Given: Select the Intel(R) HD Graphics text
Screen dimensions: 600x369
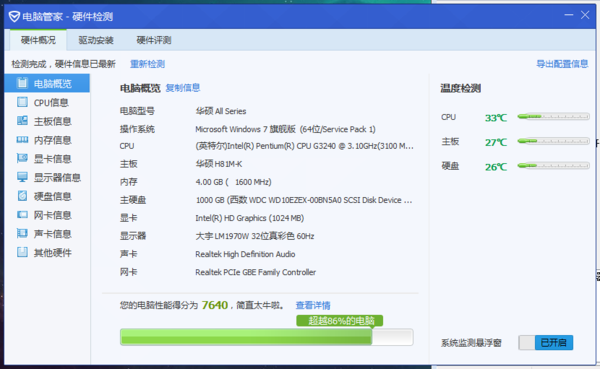Looking at the screenshot, I should point(249,218).
